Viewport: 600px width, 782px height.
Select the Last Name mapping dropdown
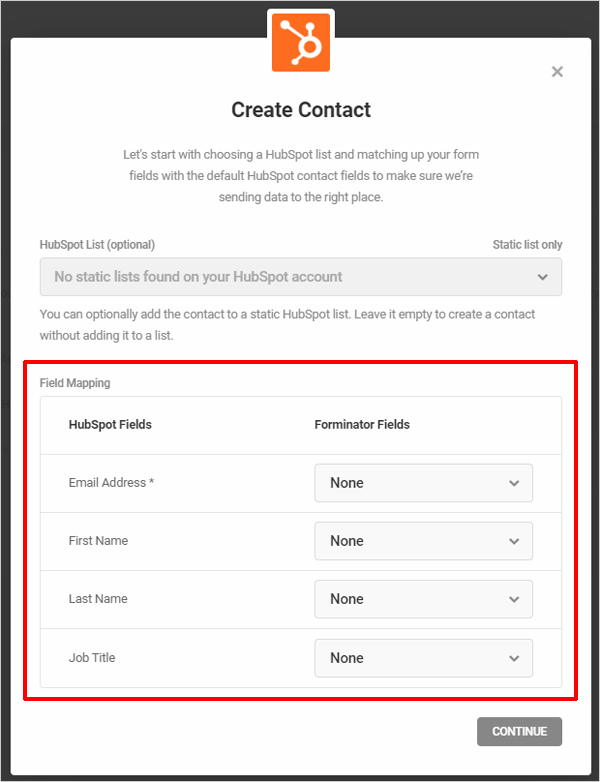click(423, 599)
